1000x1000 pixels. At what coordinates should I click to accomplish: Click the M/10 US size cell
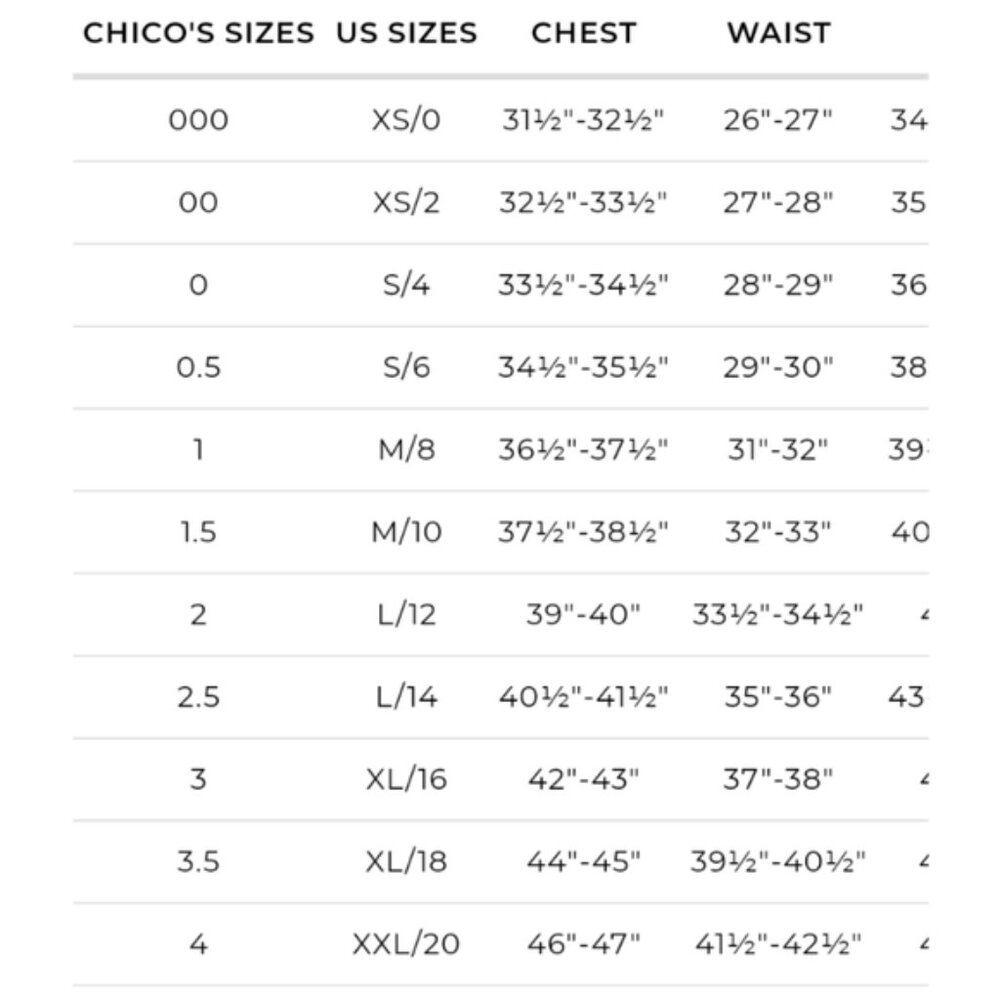pos(406,532)
